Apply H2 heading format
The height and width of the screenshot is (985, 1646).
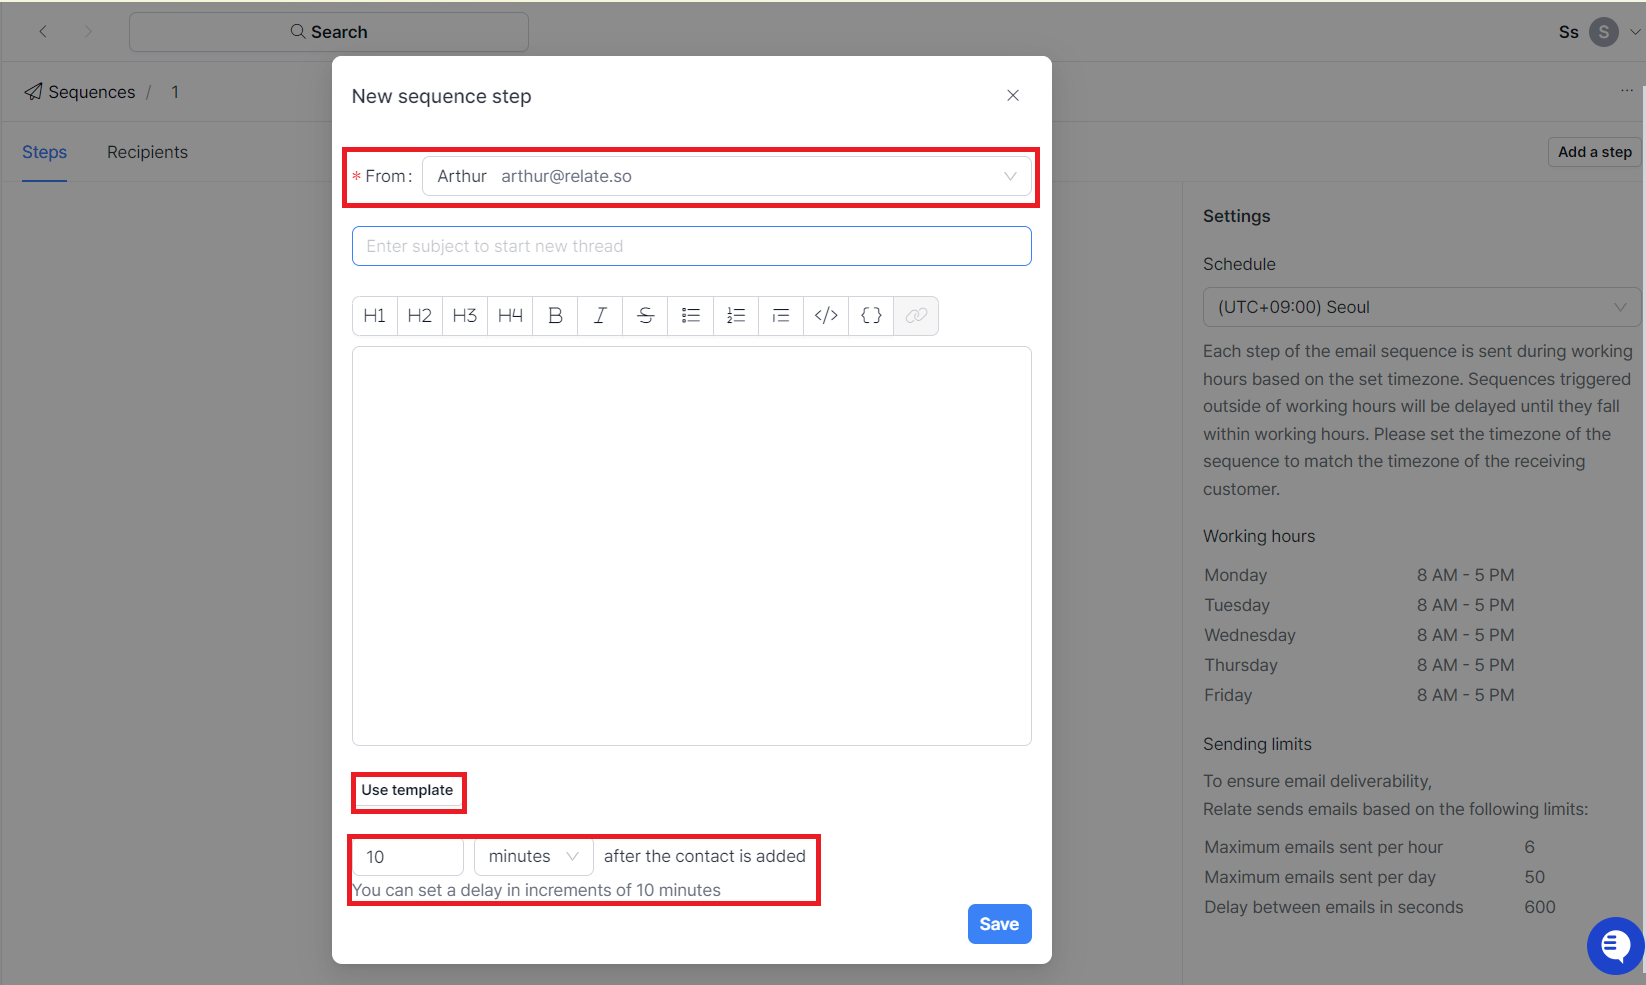point(420,316)
